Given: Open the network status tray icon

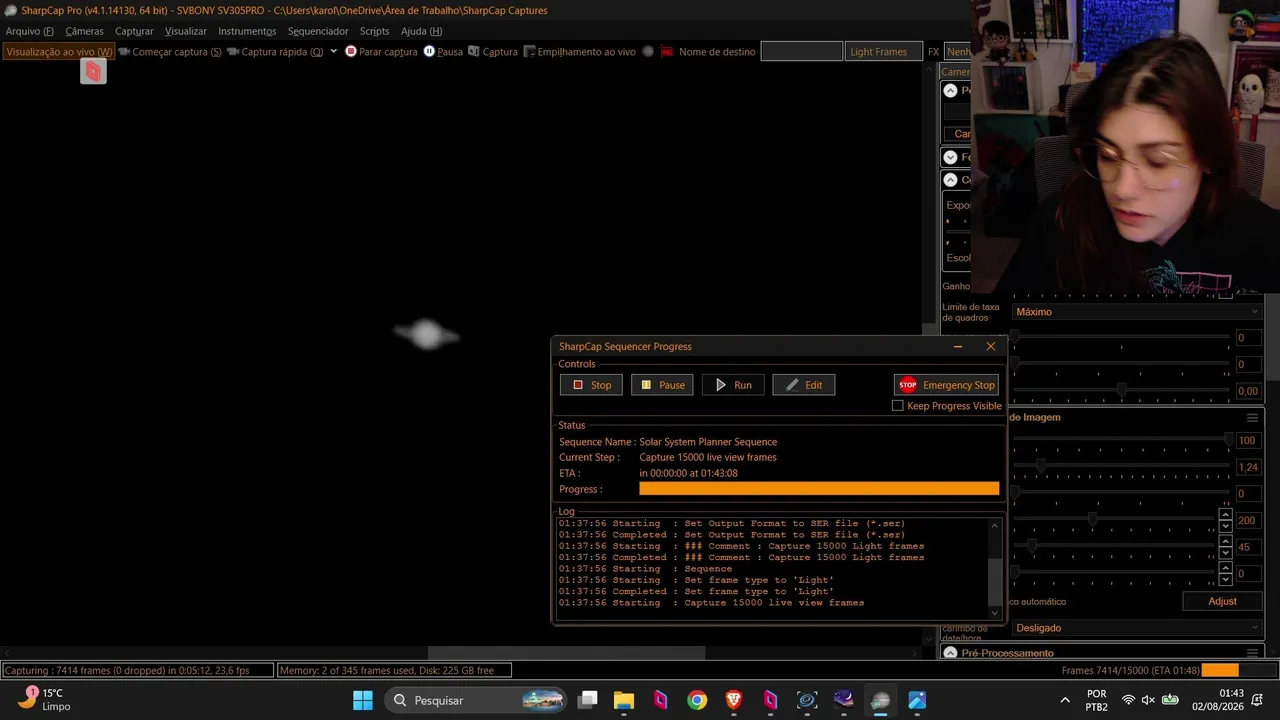Looking at the screenshot, I should tap(1128, 700).
